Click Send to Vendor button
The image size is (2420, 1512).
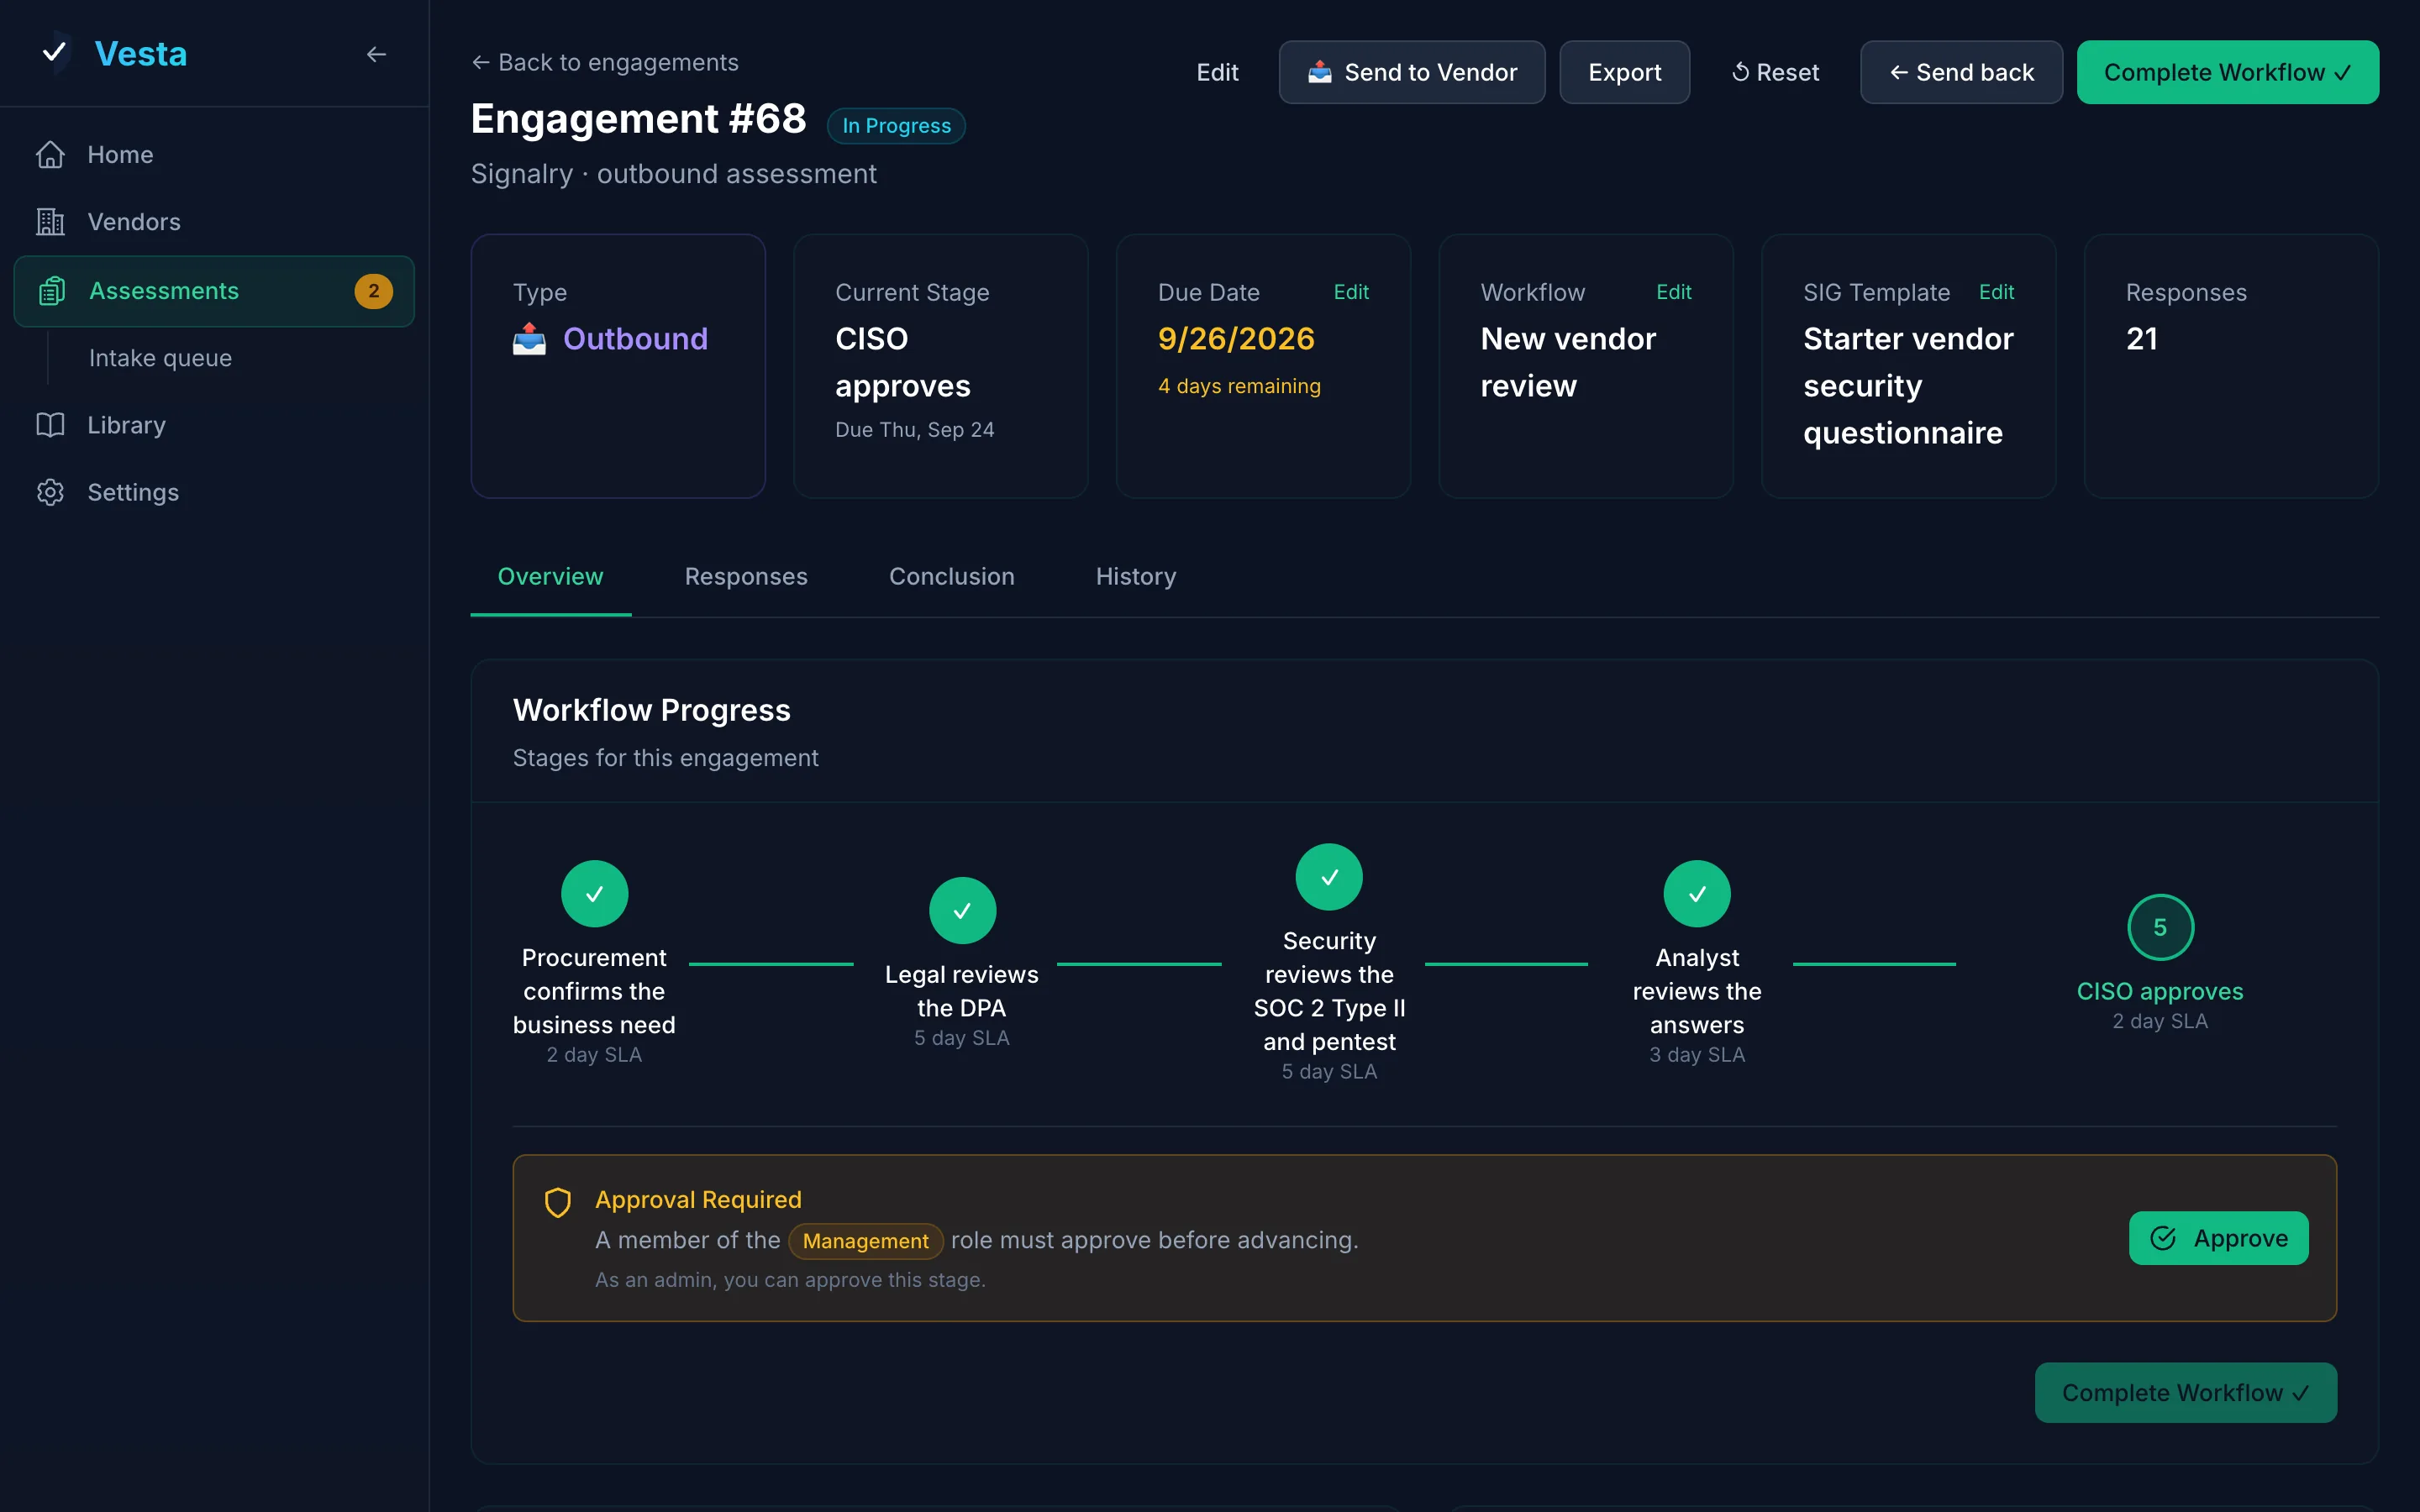coord(1411,72)
